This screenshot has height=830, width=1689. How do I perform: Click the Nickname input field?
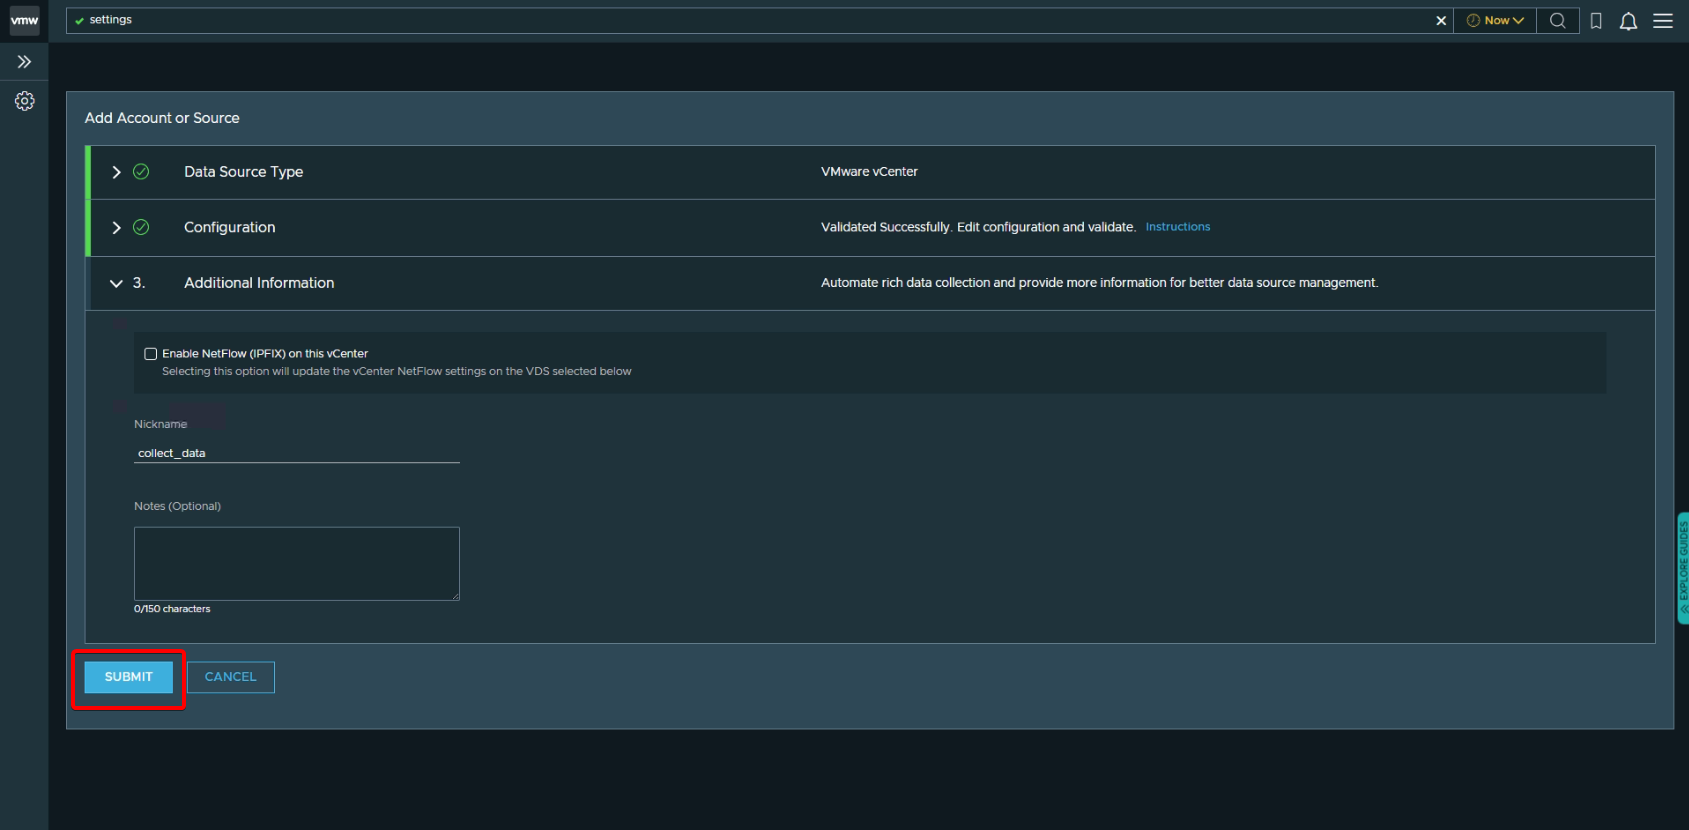pyautogui.click(x=296, y=453)
